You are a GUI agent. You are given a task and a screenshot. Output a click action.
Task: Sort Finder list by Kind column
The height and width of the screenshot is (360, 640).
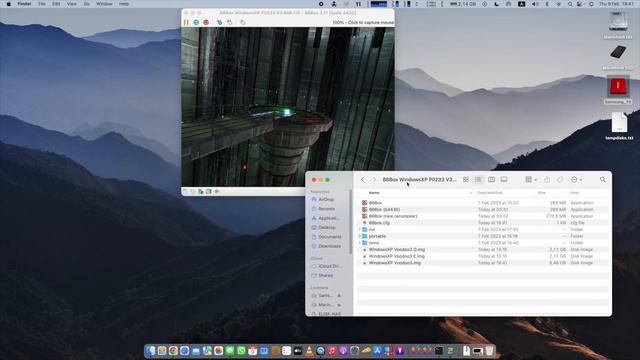[x=574, y=193]
